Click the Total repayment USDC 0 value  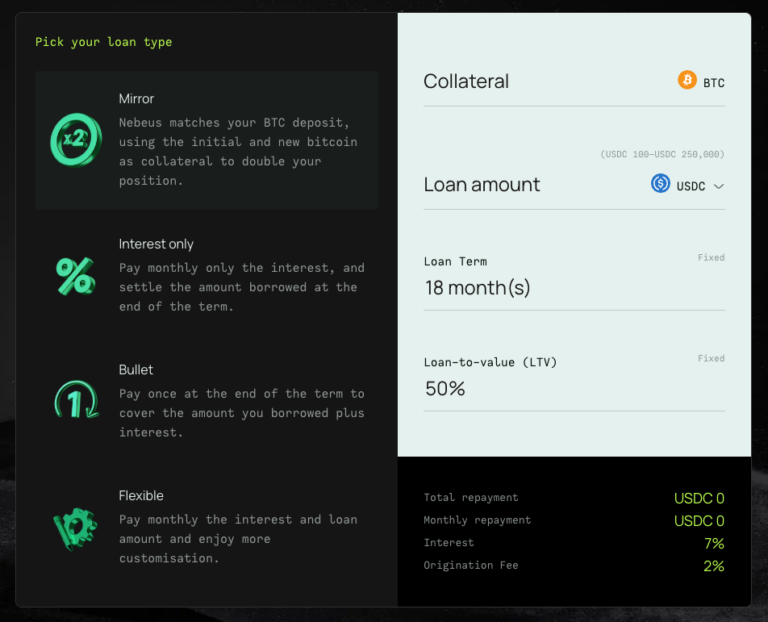pyautogui.click(x=698, y=498)
